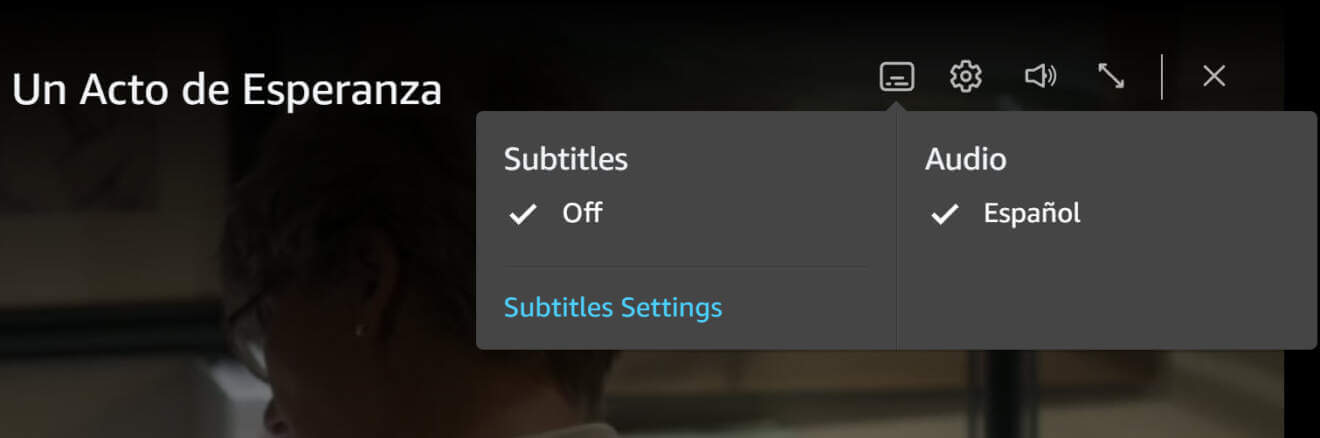This screenshot has width=1320, height=438.
Task: Open the Subtitles Settings link
Action: point(613,307)
